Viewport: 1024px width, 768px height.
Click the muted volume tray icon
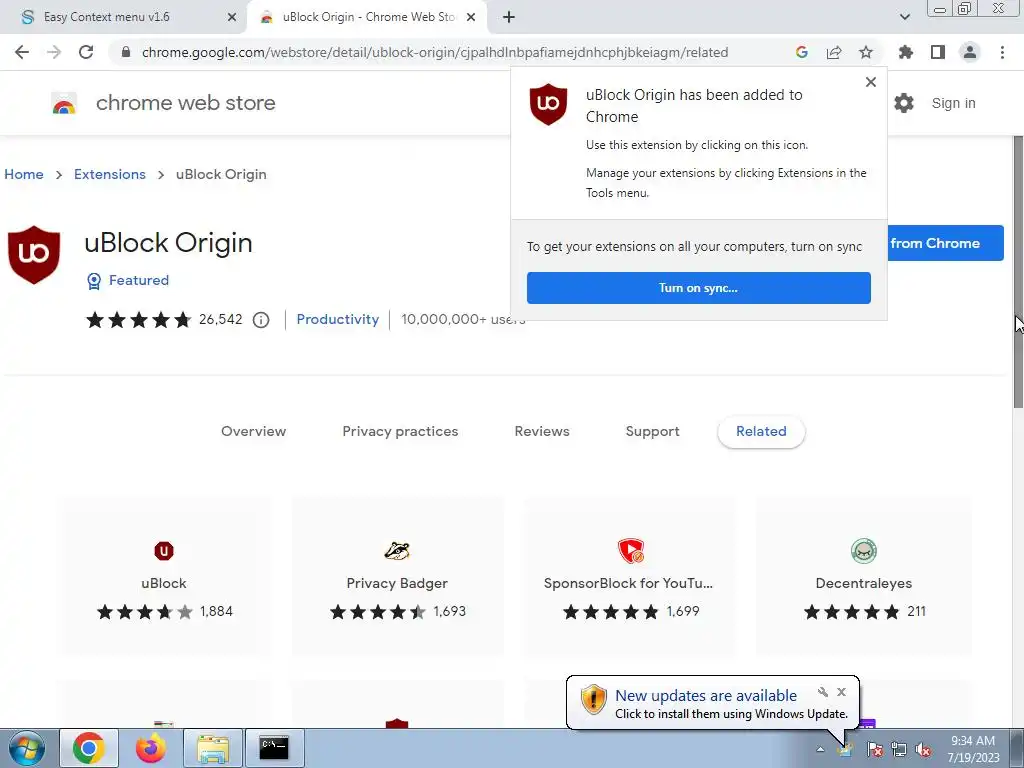pos(923,750)
